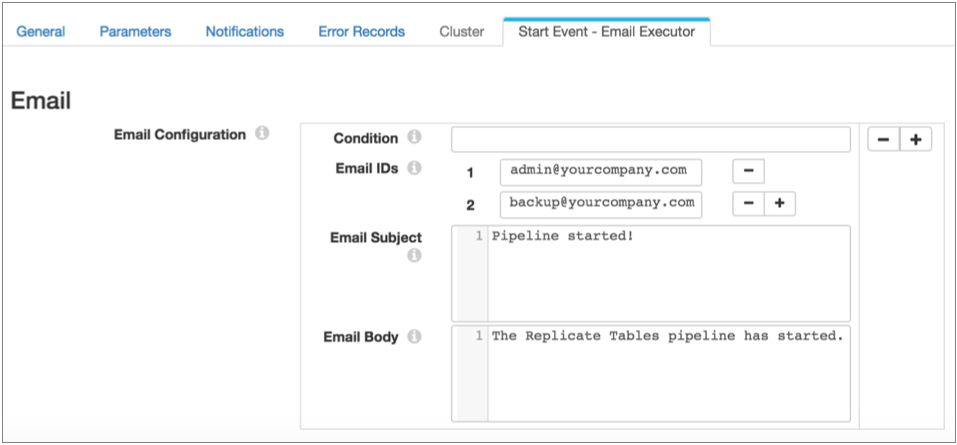Add another email ID after backup address

pos(779,204)
